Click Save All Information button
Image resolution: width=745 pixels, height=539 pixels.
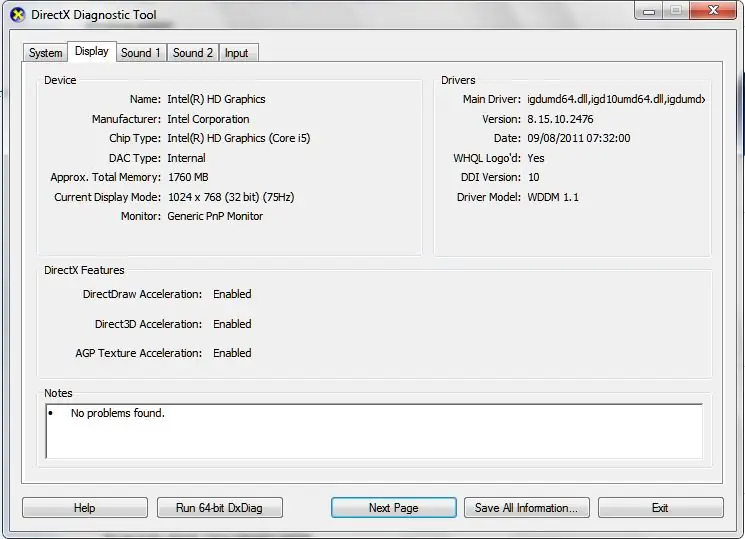click(x=526, y=508)
